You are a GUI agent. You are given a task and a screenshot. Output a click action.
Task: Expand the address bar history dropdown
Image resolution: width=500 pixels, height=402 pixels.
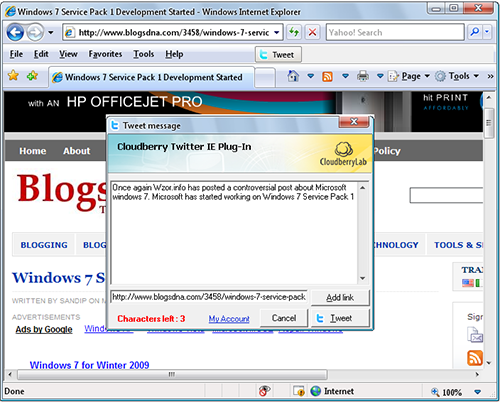pos(277,33)
